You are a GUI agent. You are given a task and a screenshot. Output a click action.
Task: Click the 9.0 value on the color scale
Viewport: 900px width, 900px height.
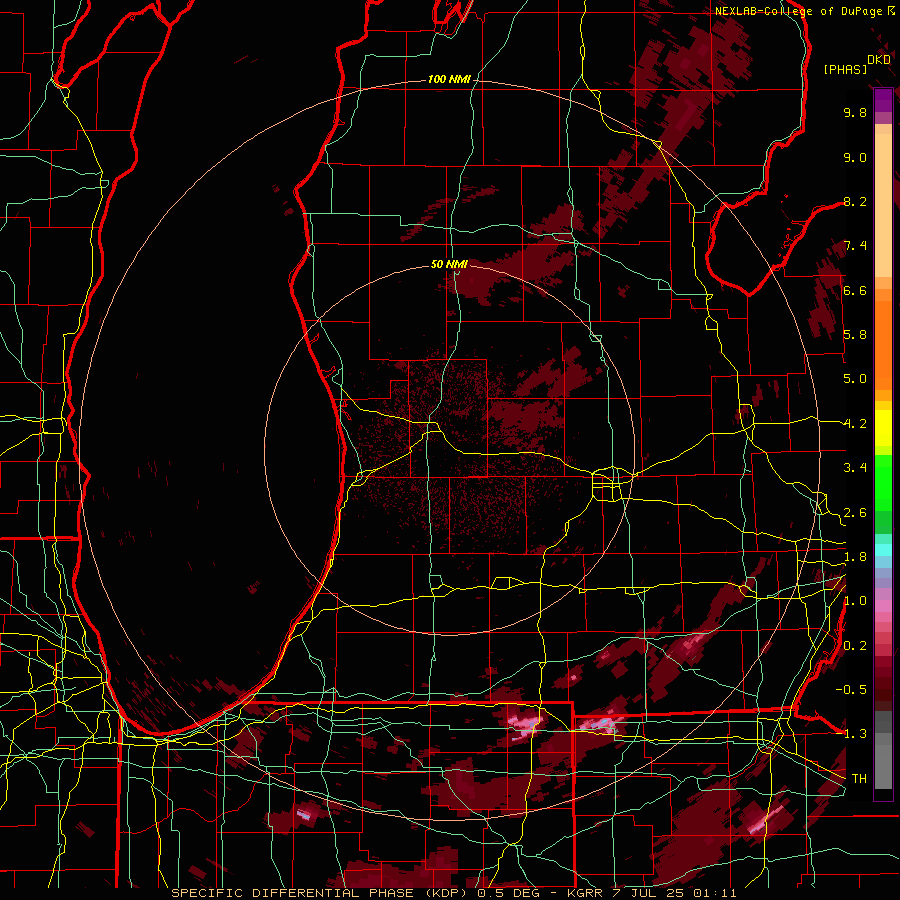[855, 157]
